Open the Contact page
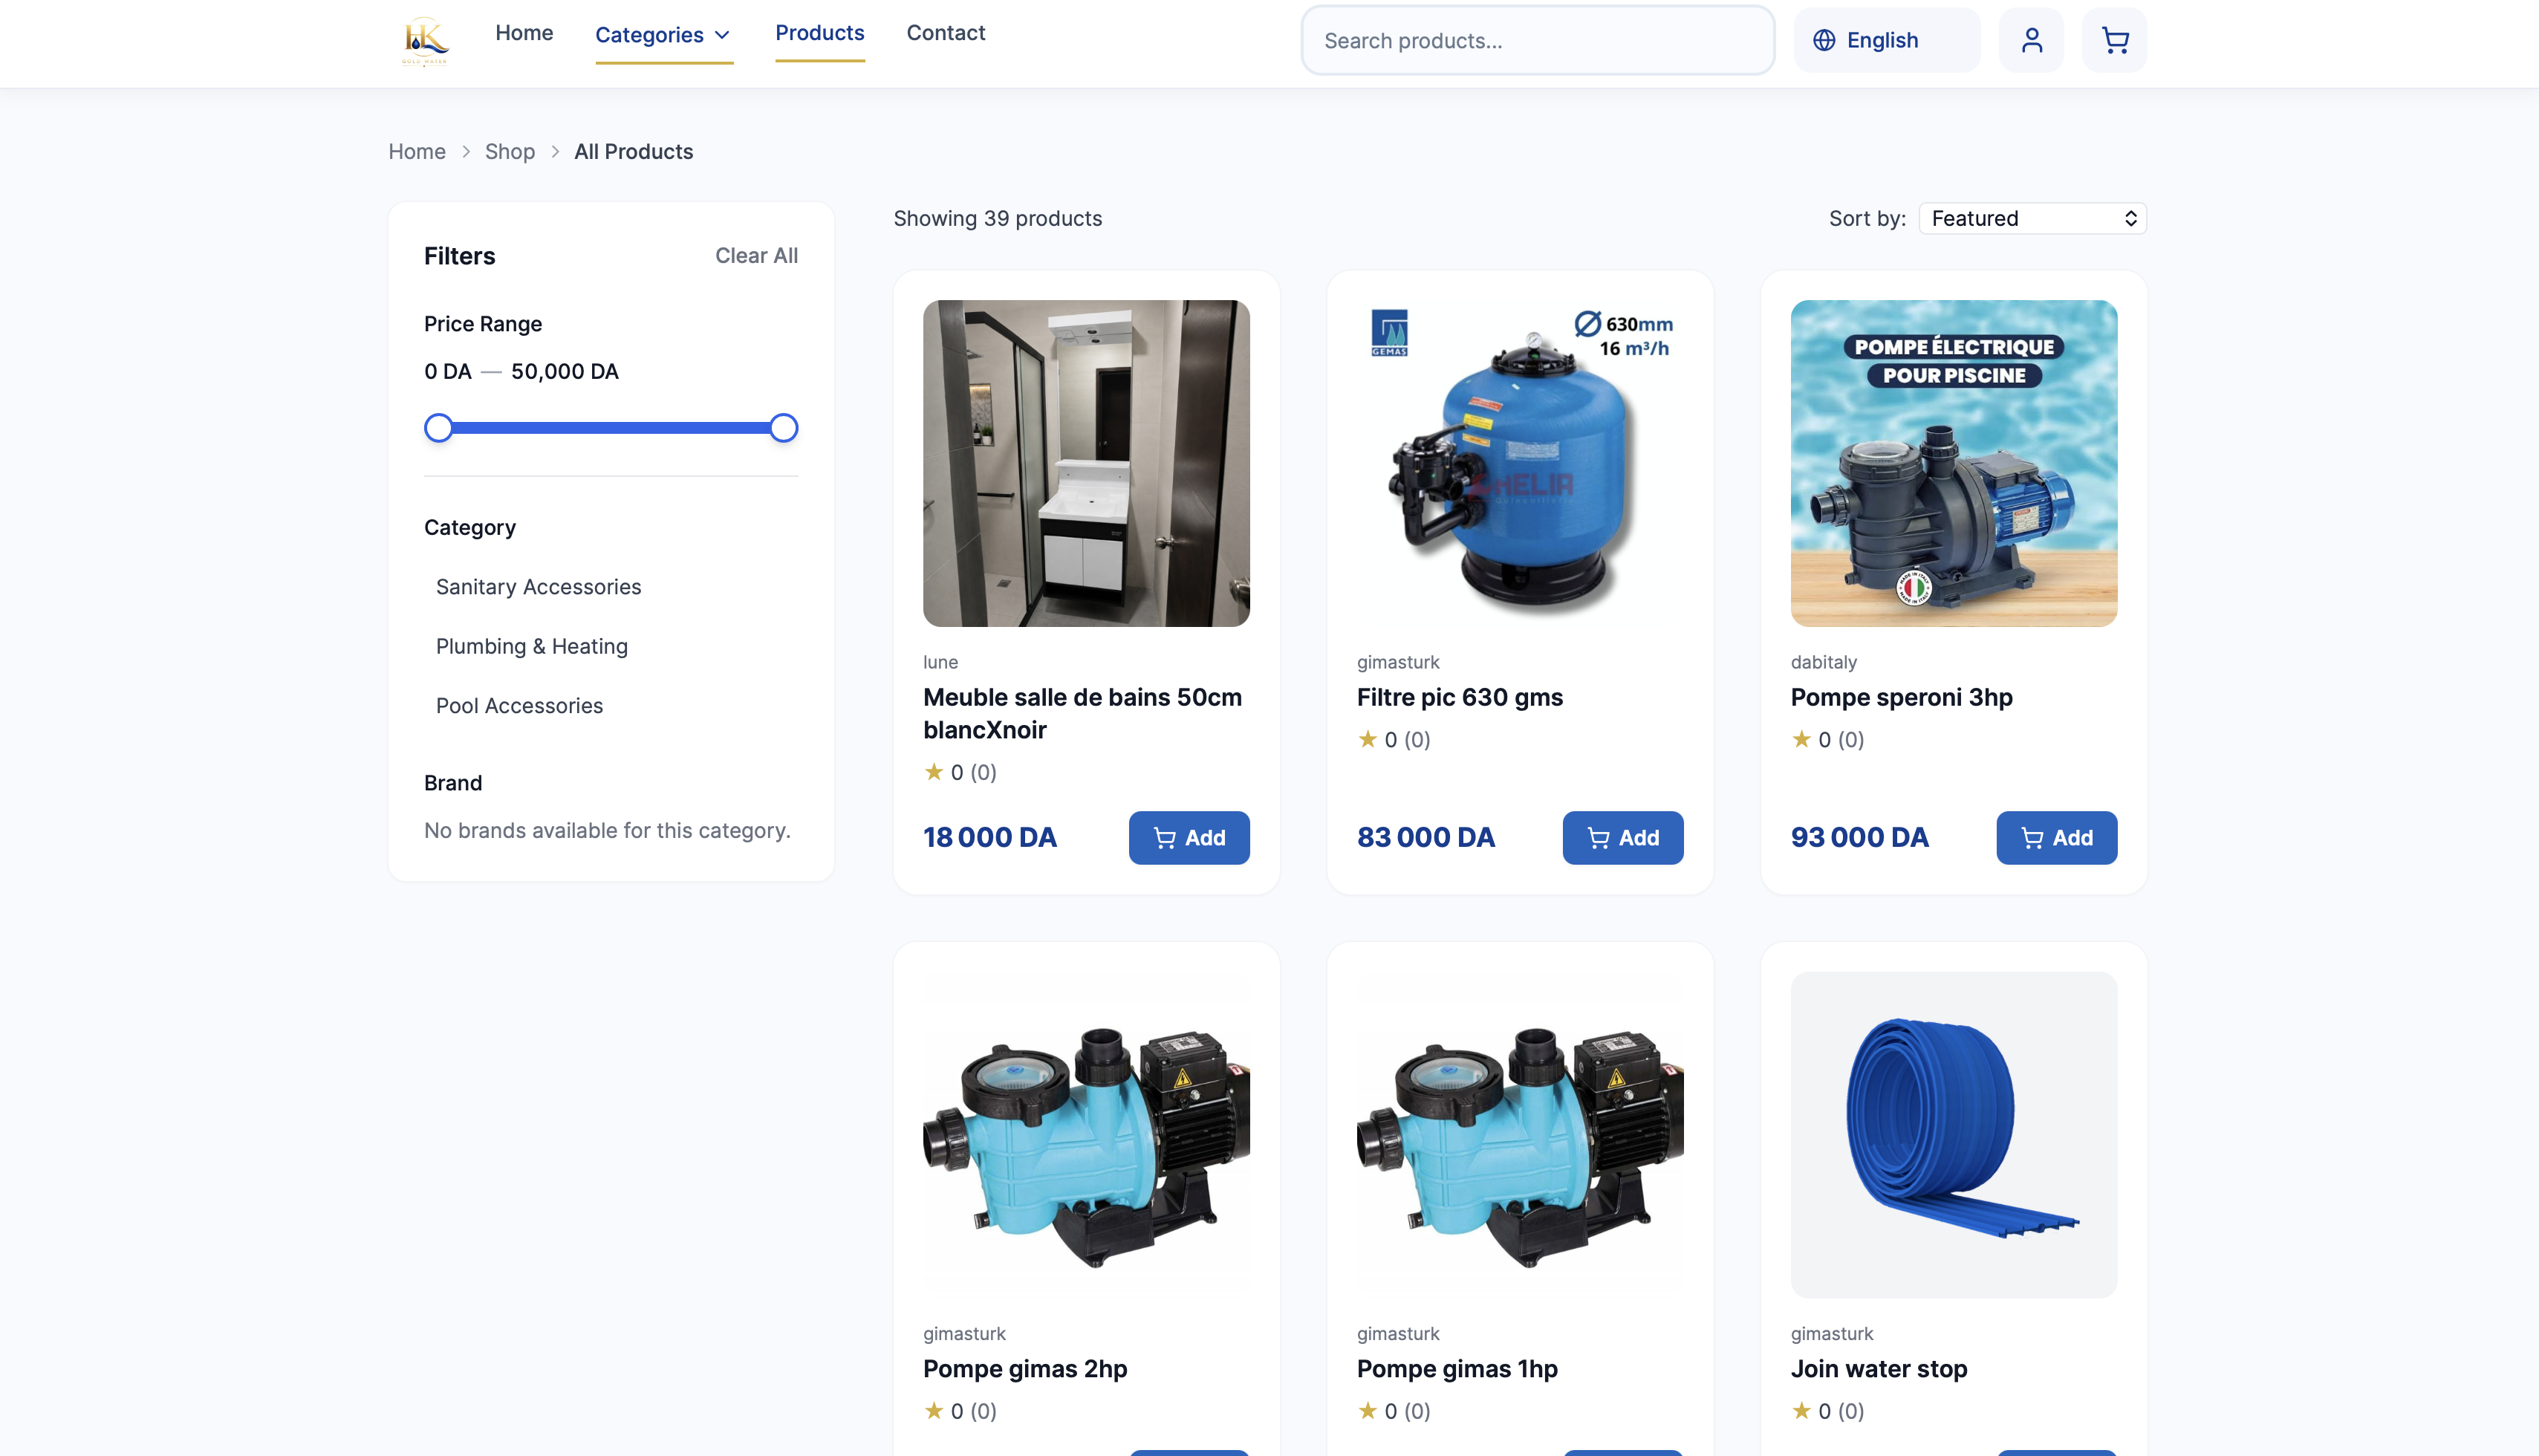This screenshot has height=1456, width=2539. tap(946, 33)
